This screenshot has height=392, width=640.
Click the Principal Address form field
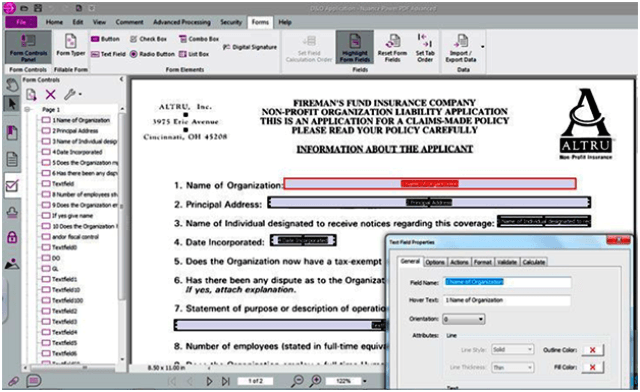429,202
